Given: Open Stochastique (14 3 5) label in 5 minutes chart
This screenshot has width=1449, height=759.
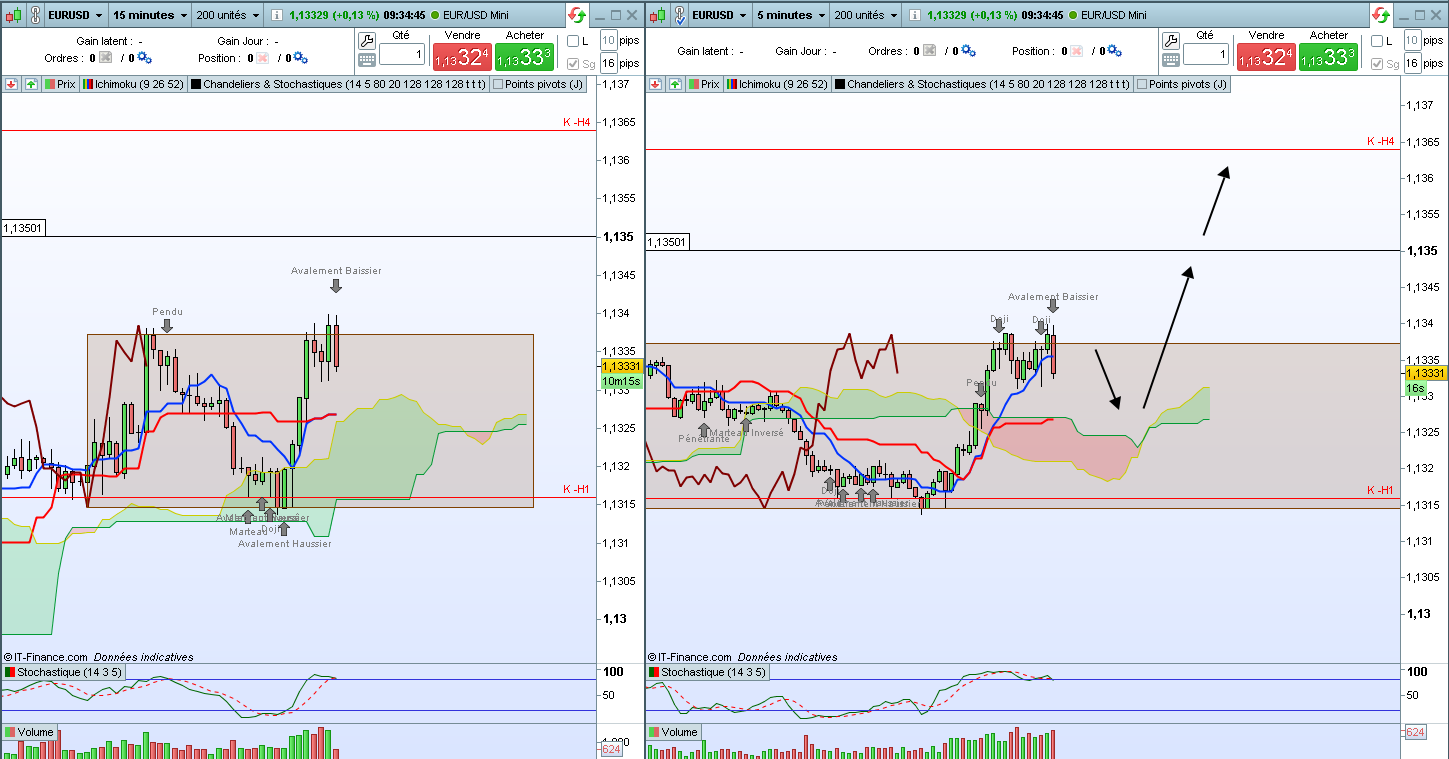Looking at the screenshot, I should tap(708, 672).
